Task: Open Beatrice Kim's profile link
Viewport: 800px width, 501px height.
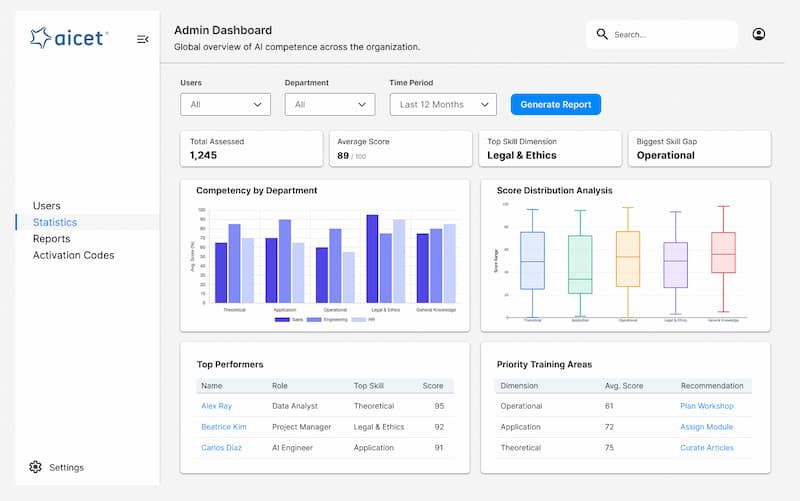Action: click(223, 427)
